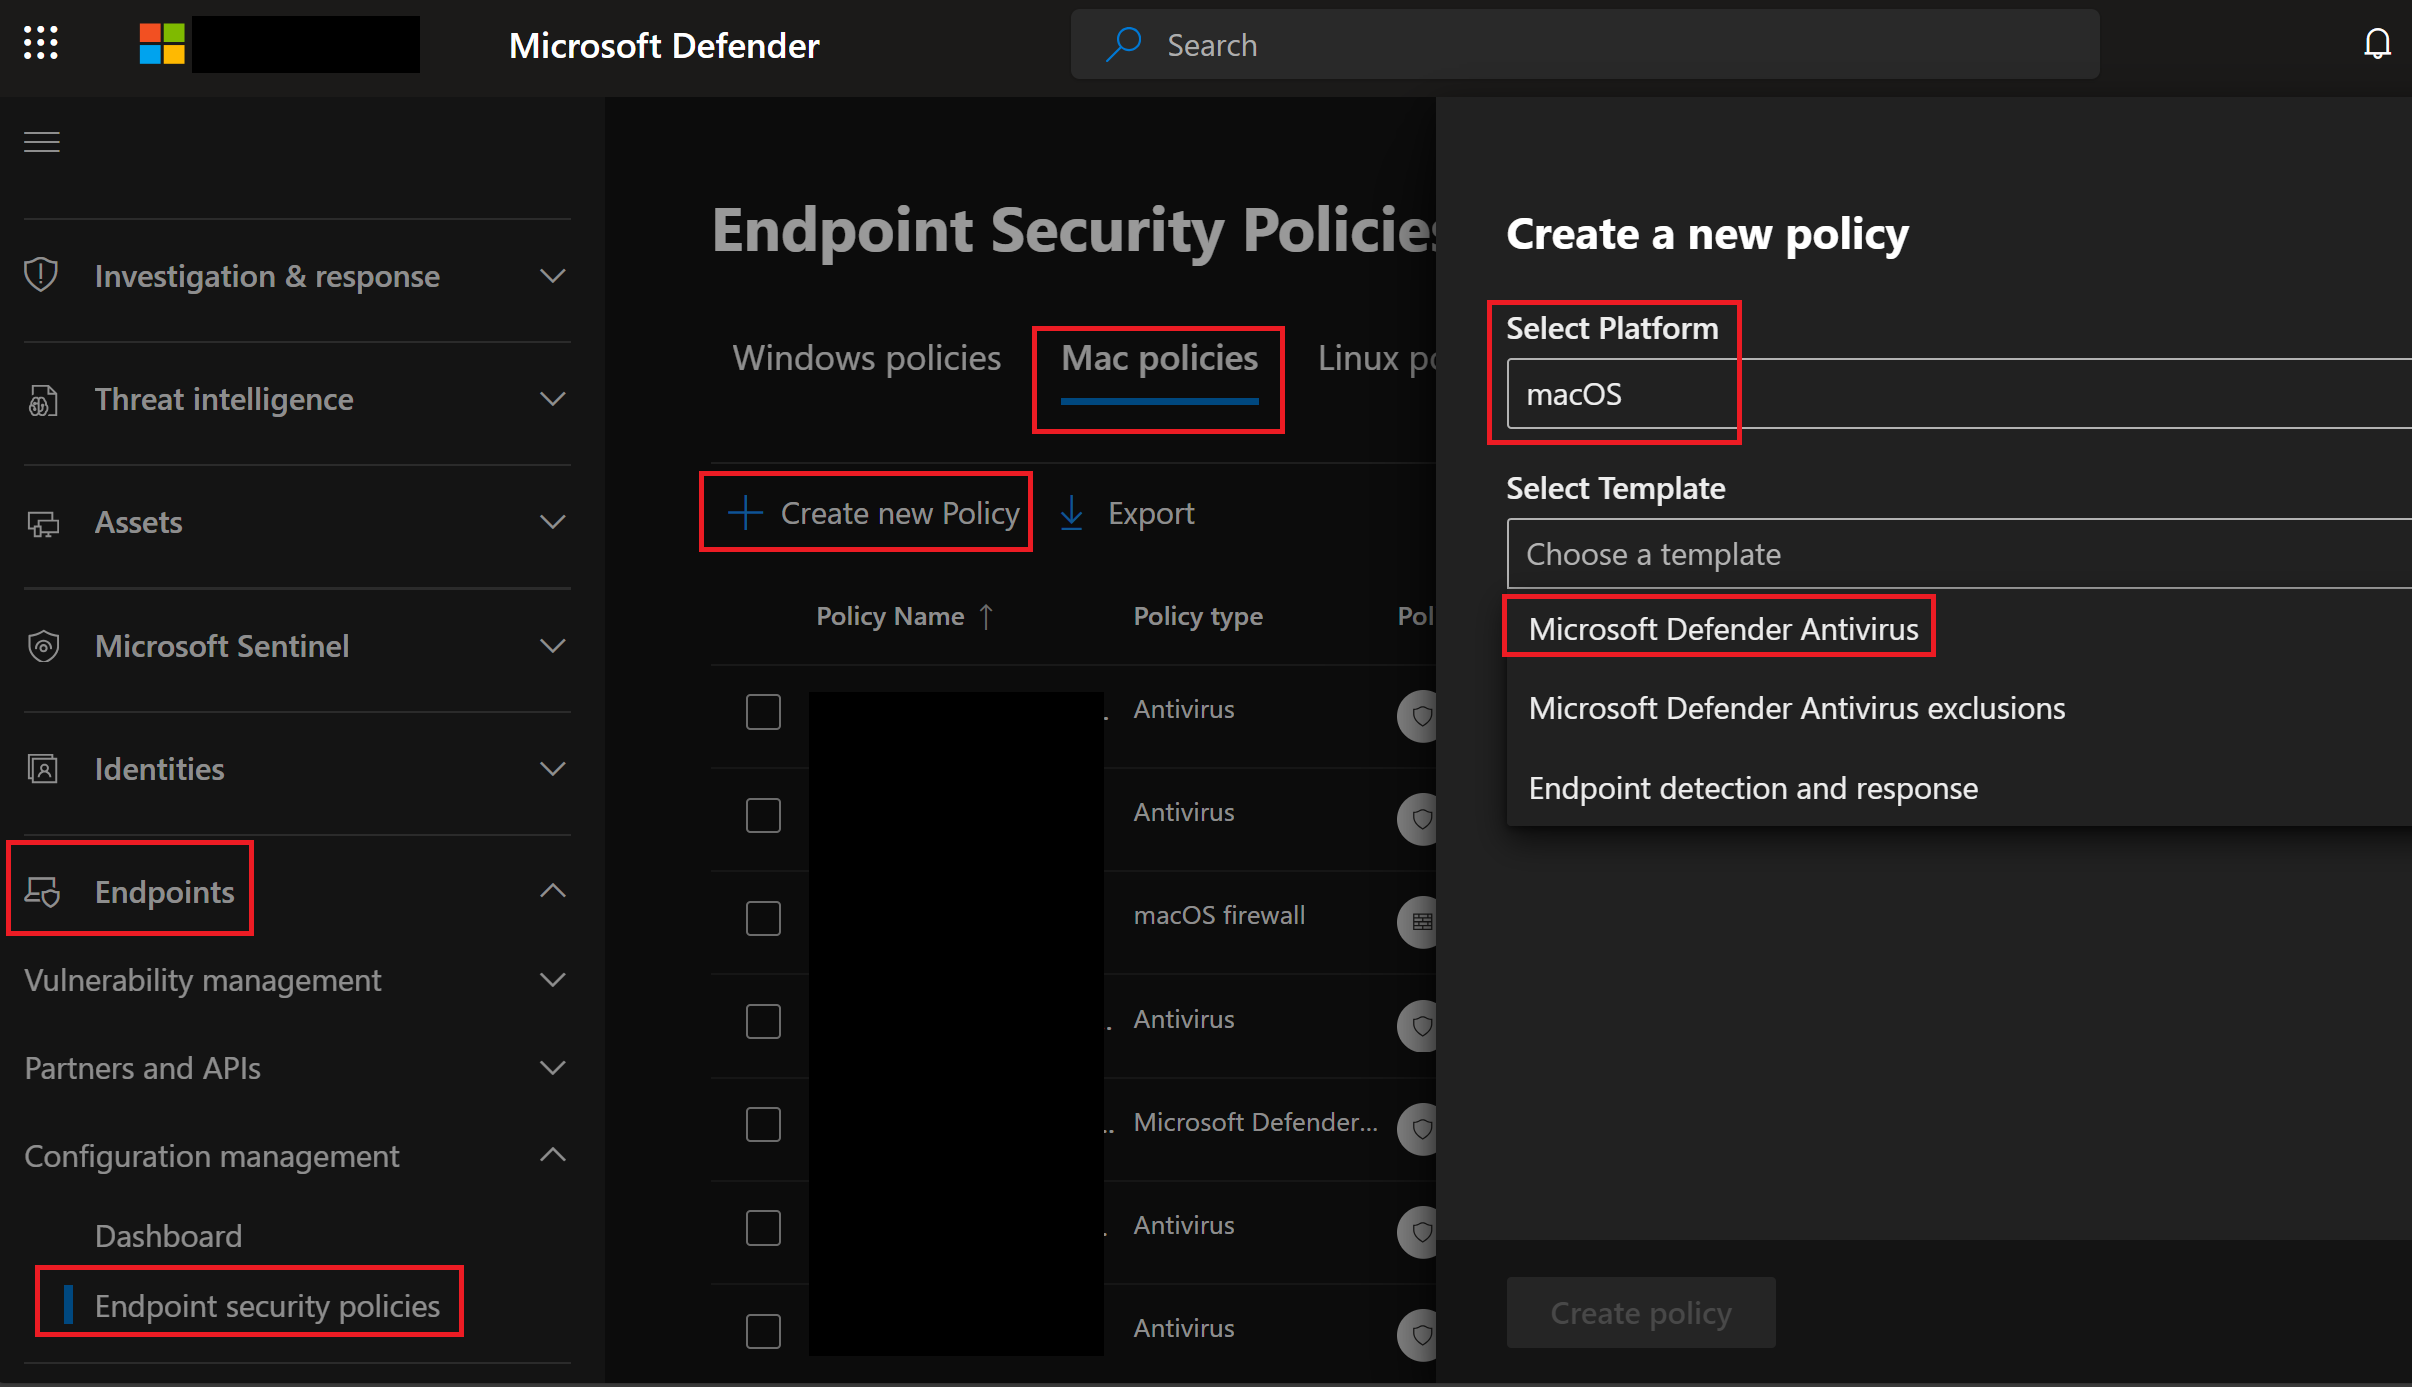Open the Select Platform macOS dropdown

click(1959, 394)
